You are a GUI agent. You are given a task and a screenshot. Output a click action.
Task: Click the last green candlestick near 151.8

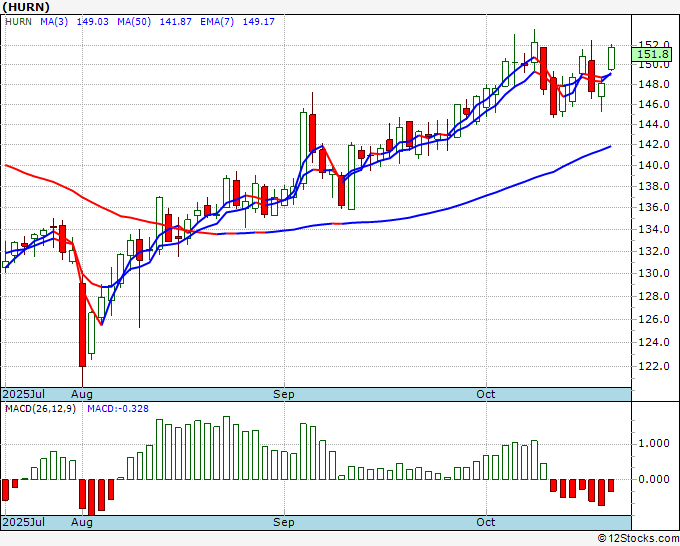(611, 58)
